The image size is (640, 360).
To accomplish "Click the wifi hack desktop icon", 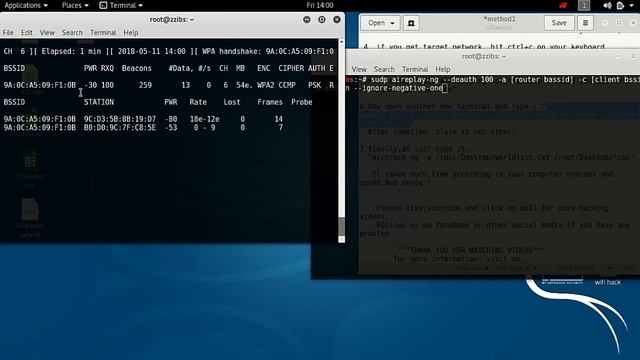I will 607,282.
